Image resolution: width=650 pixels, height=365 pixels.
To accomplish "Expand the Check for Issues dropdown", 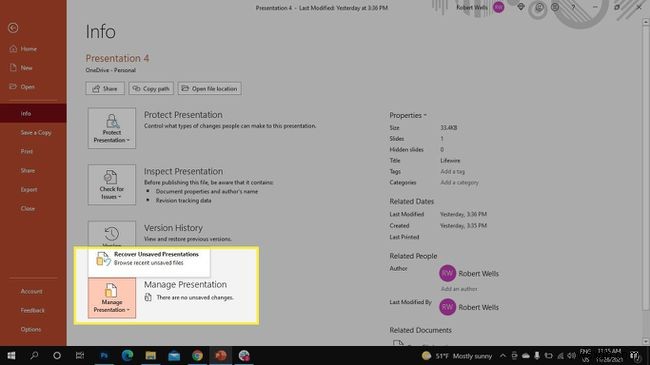I will click(x=112, y=185).
